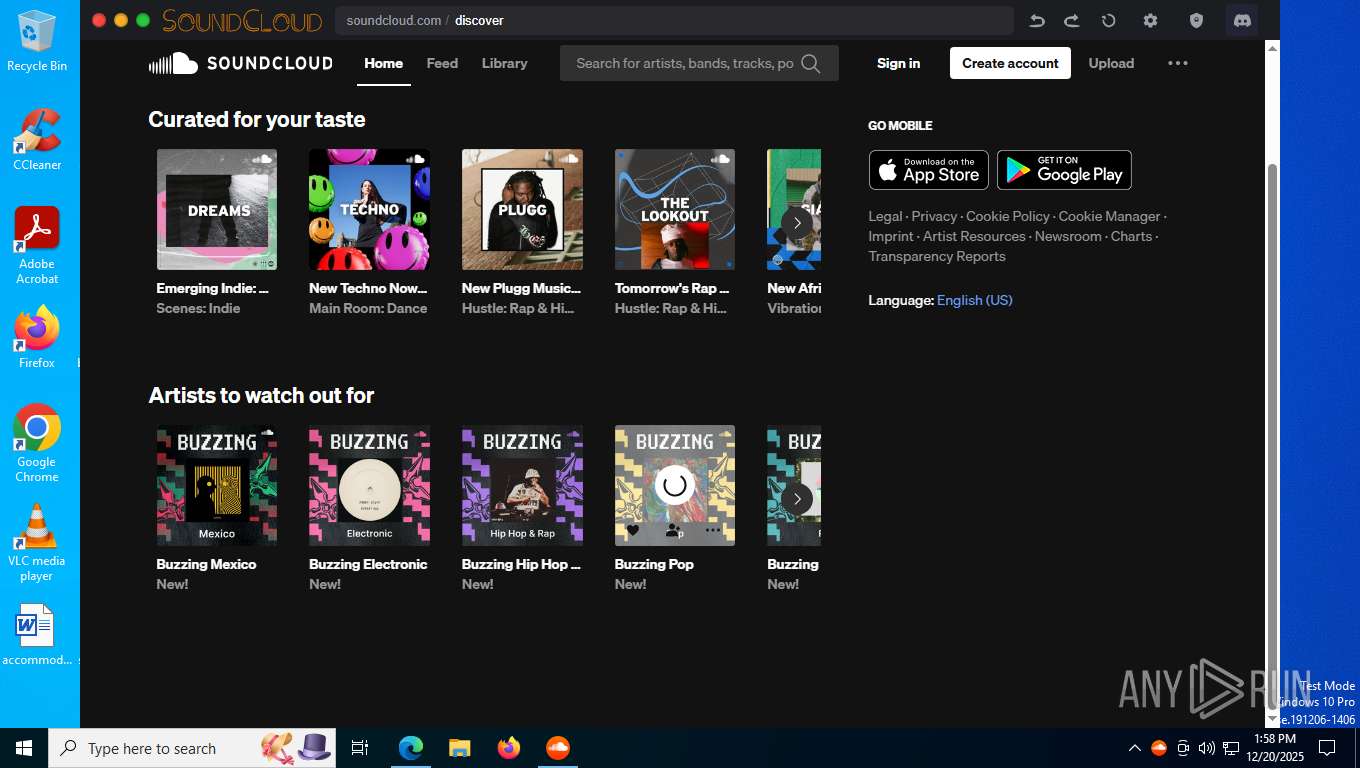Open the Imprint link
Screen dimensions: 1360x768
[x=891, y=236]
